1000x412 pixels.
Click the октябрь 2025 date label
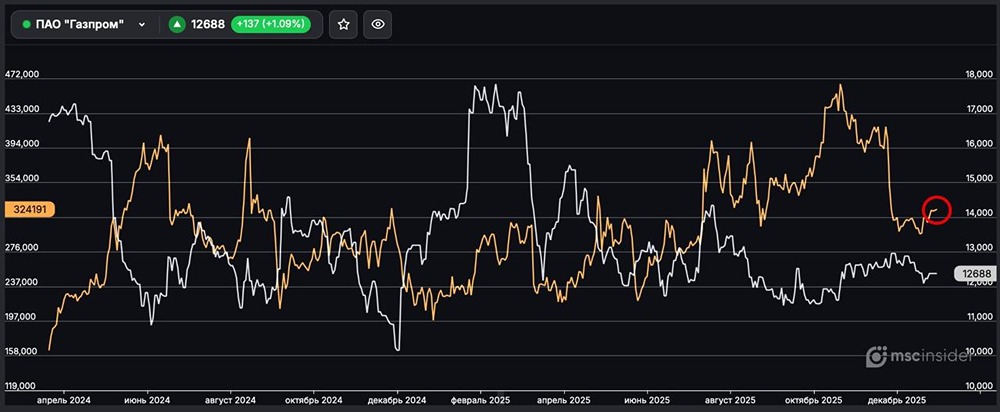tap(814, 401)
